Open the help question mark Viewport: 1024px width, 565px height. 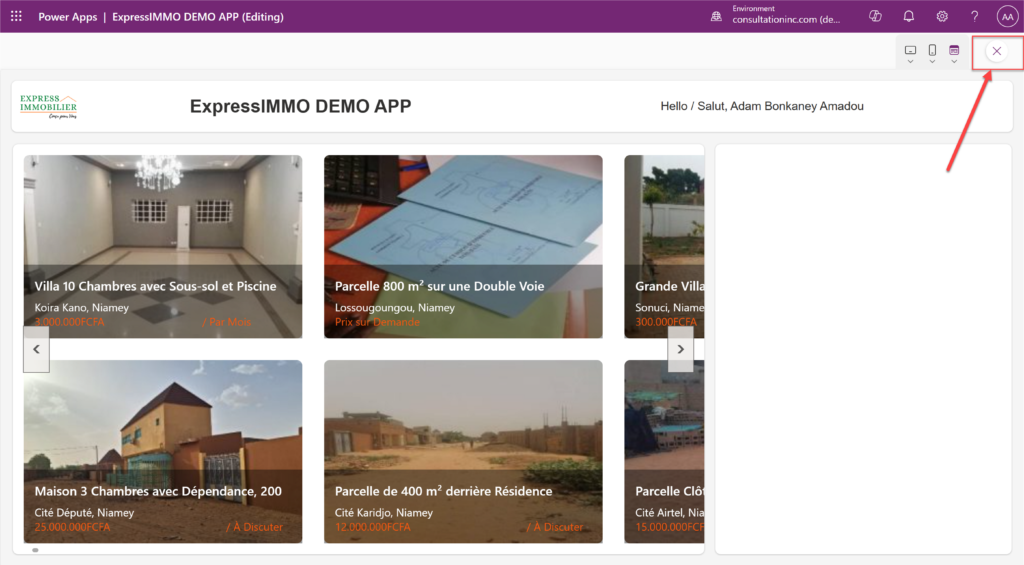[974, 16]
